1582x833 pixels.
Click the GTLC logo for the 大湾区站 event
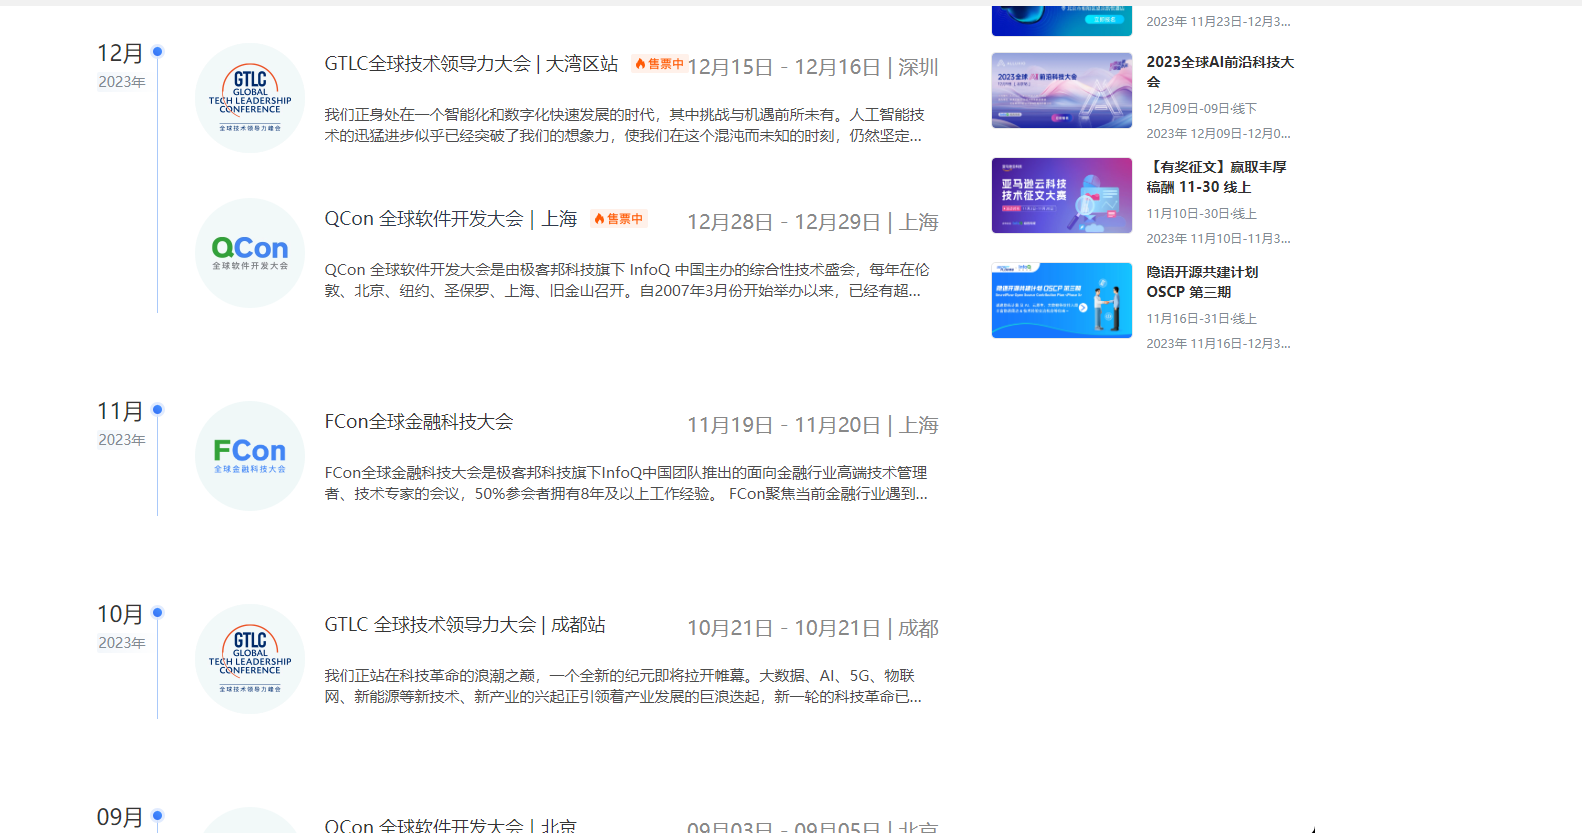pyautogui.click(x=250, y=98)
